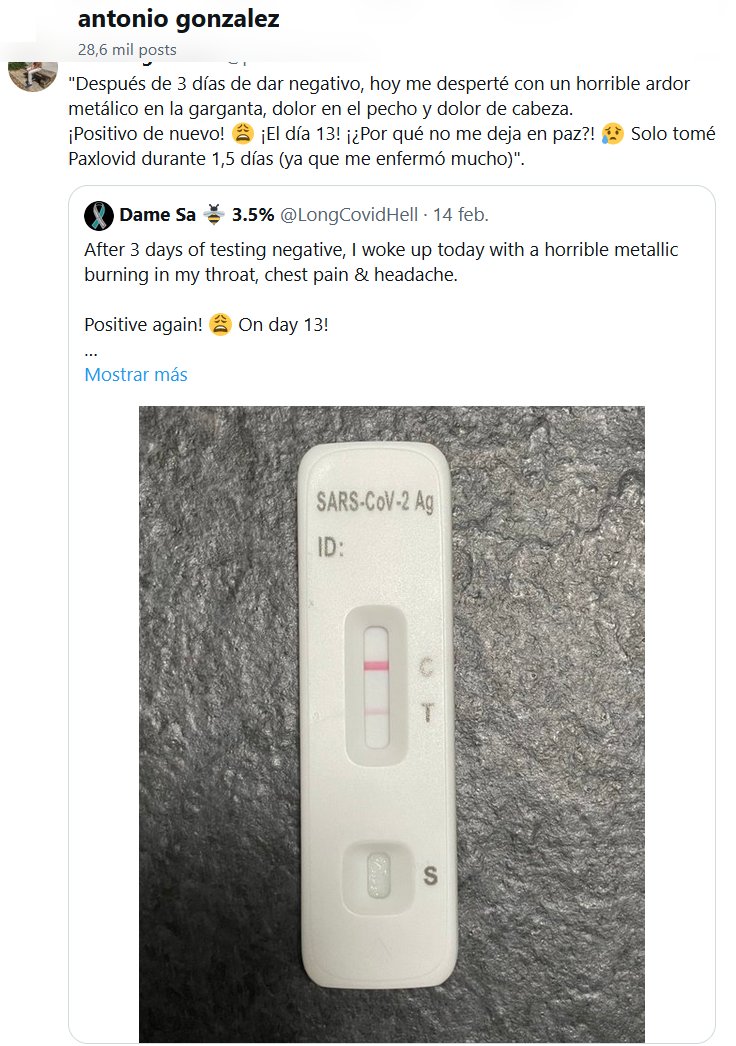Viewport: 736px width, 1046px height.
Task: Open antonio gonzalez profile header name
Action: coord(178,19)
